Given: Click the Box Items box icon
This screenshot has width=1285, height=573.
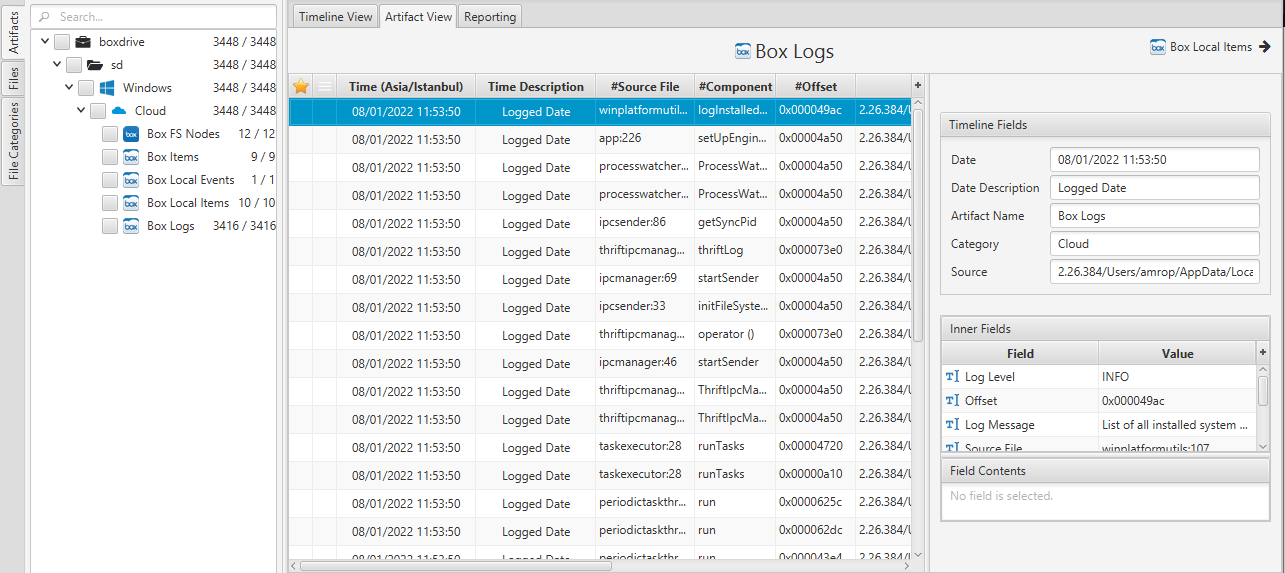Looking at the screenshot, I should pyautogui.click(x=131, y=157).
